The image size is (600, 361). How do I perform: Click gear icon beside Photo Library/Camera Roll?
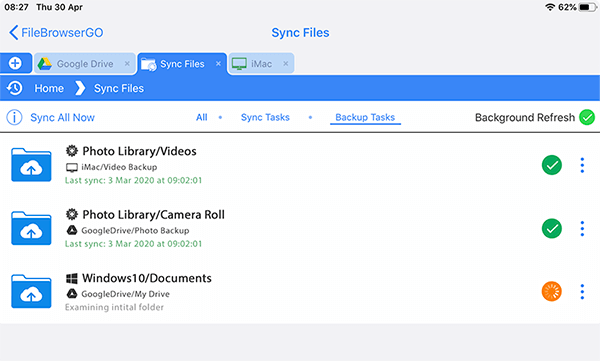(x=72, y=214)
